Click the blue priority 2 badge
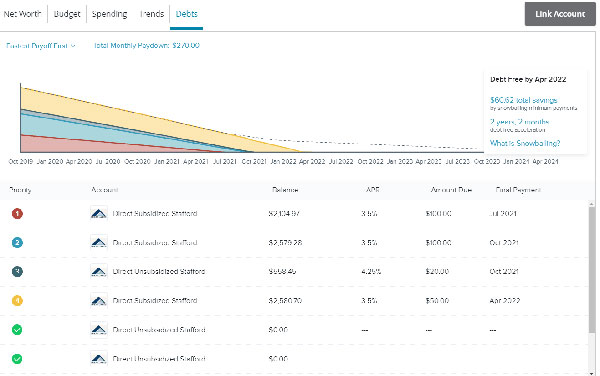This screenshot has height=376, width=600. tap(17, 243)
